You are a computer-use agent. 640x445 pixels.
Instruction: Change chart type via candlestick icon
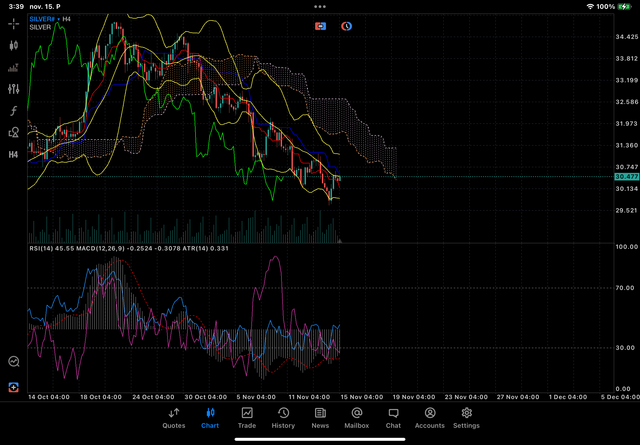13,45
